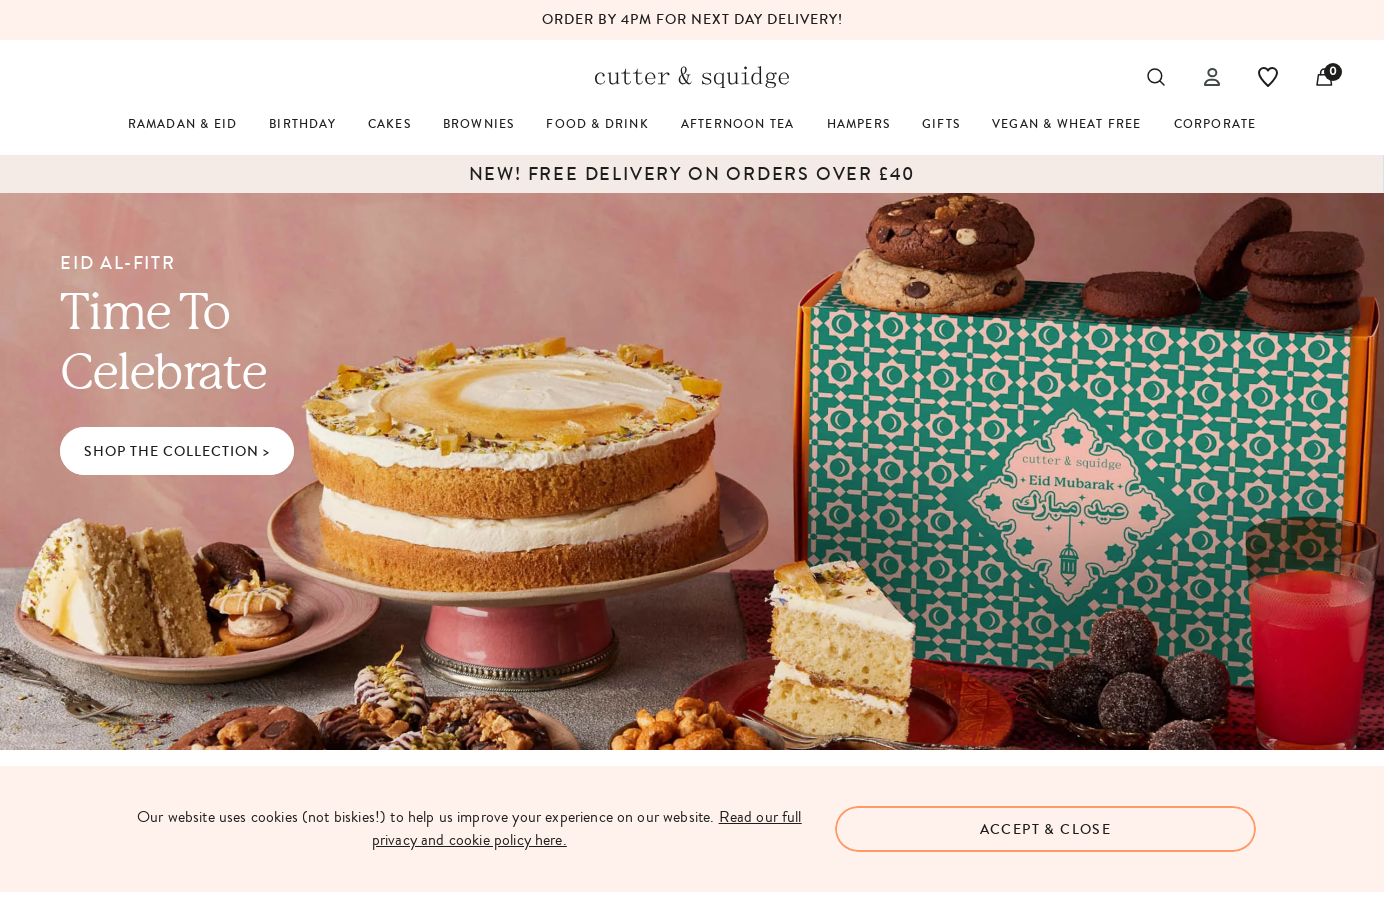The height and width of the screenshot is (902, 1389).
Task: Select the Cakes menu item
Action: [x=389, y=124]
